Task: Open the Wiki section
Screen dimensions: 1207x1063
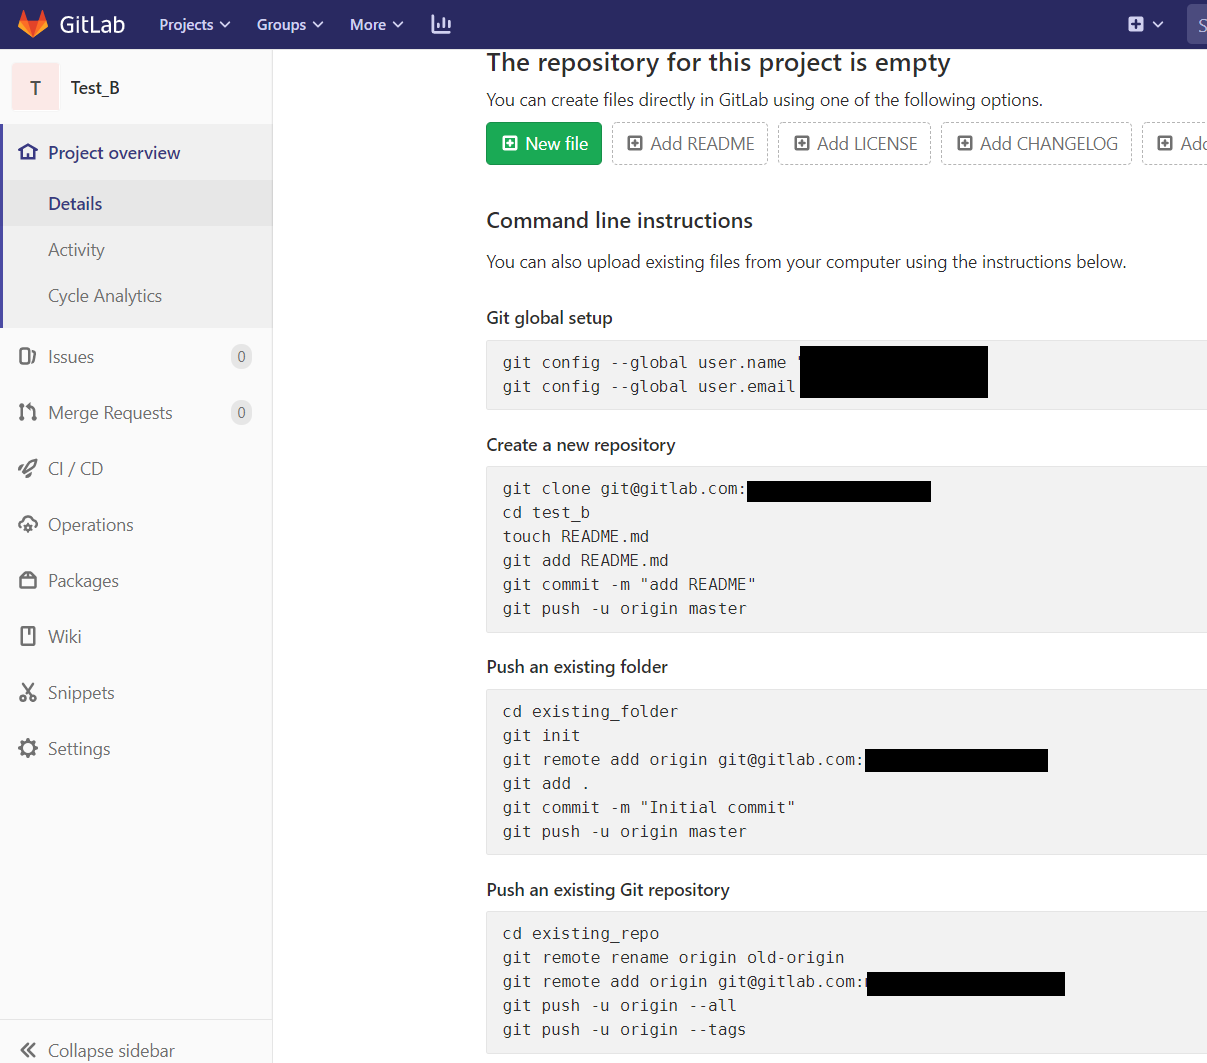Action: tap(65, 637)
